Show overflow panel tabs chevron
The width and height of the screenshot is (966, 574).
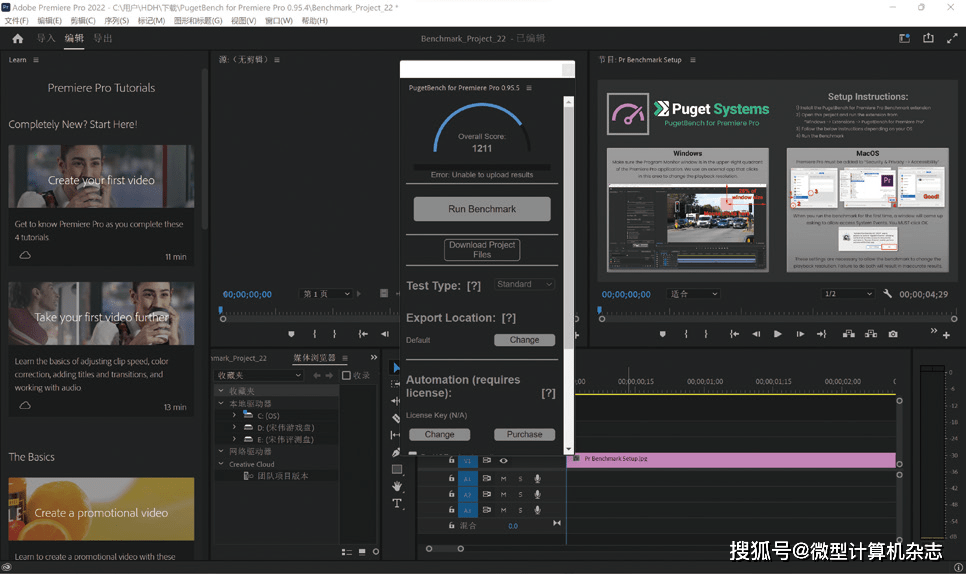pyautogui.click(x=374, y=358)
